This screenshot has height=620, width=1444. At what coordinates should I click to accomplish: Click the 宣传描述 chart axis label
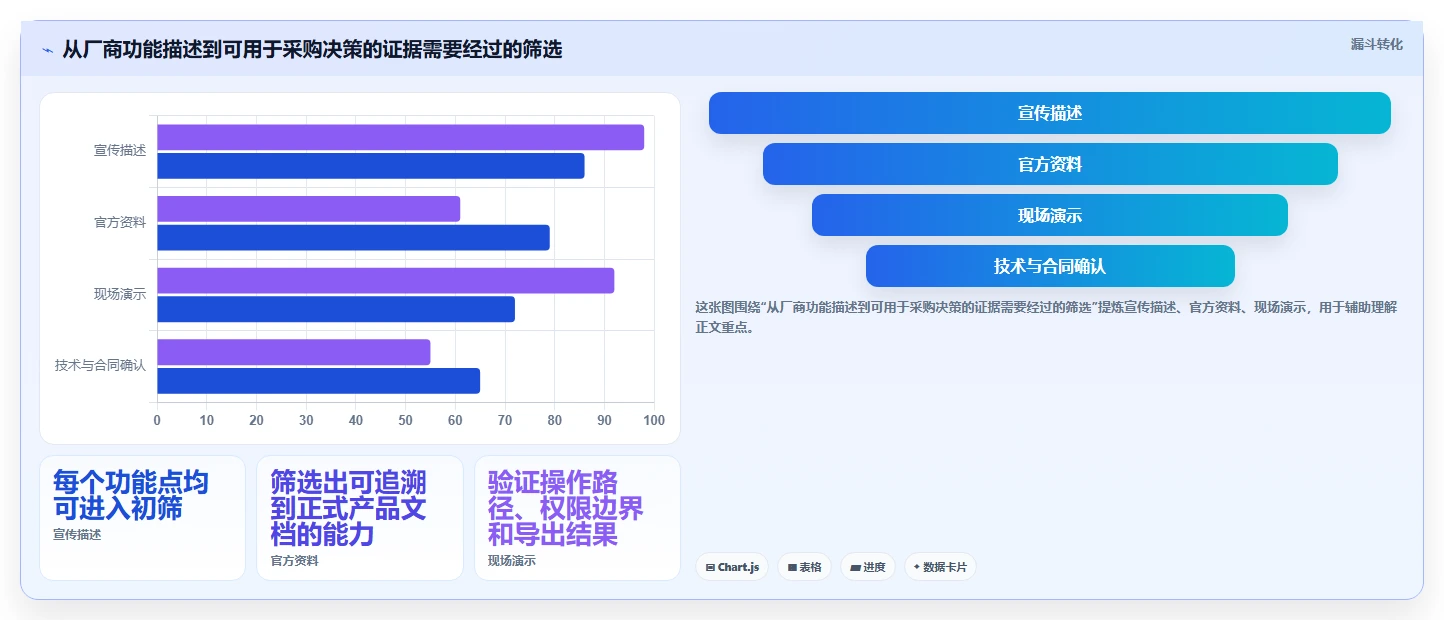point(120,151)
